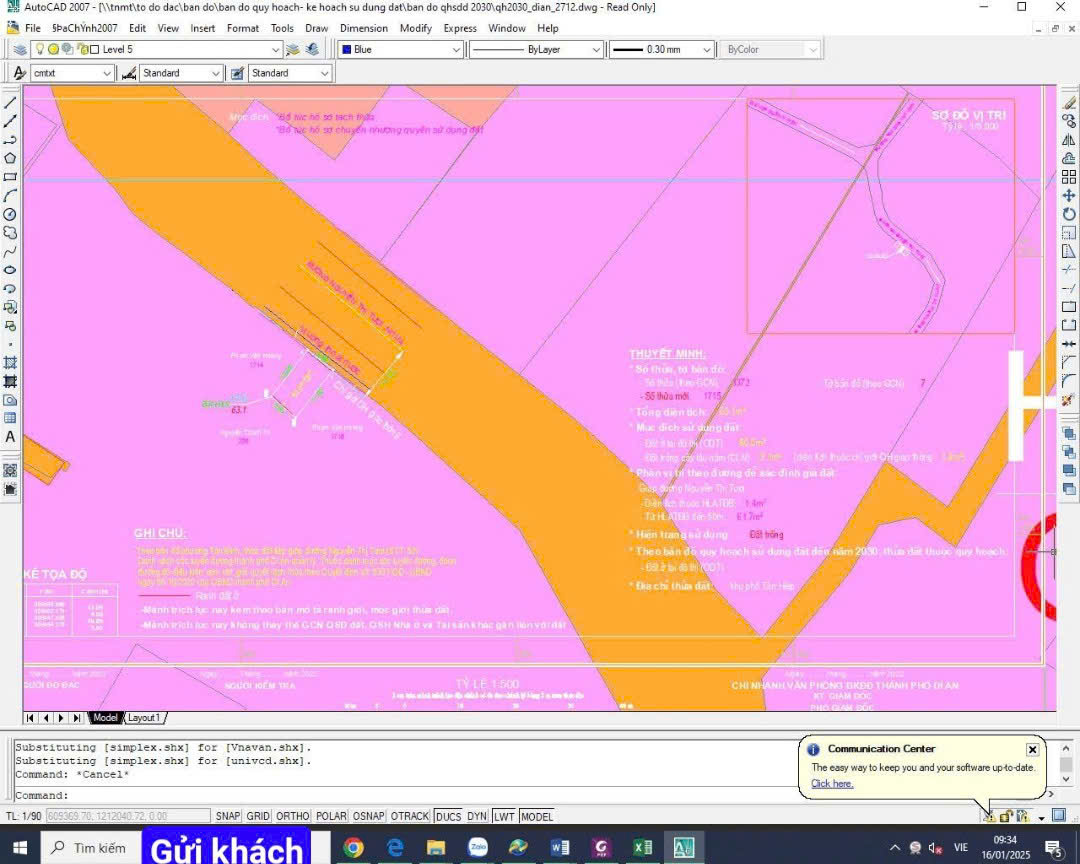Image resolution: width=1080 pixels, height=864 pixels.
Task: Select the Mirror modify tool
Action: pos(1068,139)
